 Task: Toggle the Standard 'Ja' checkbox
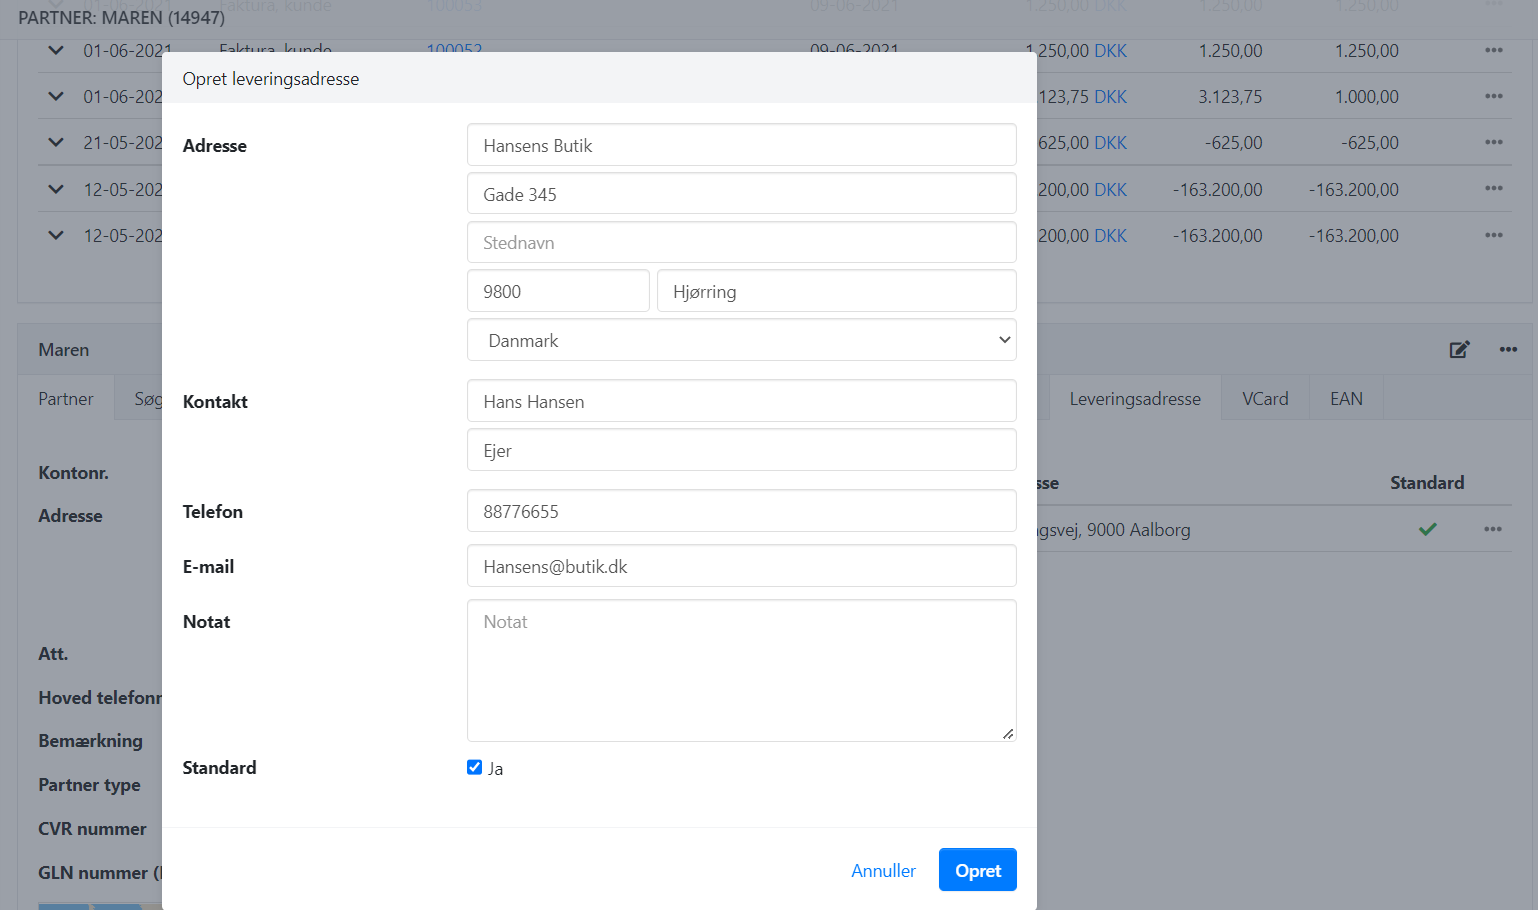pyautogui.click(x=474, y=767)
